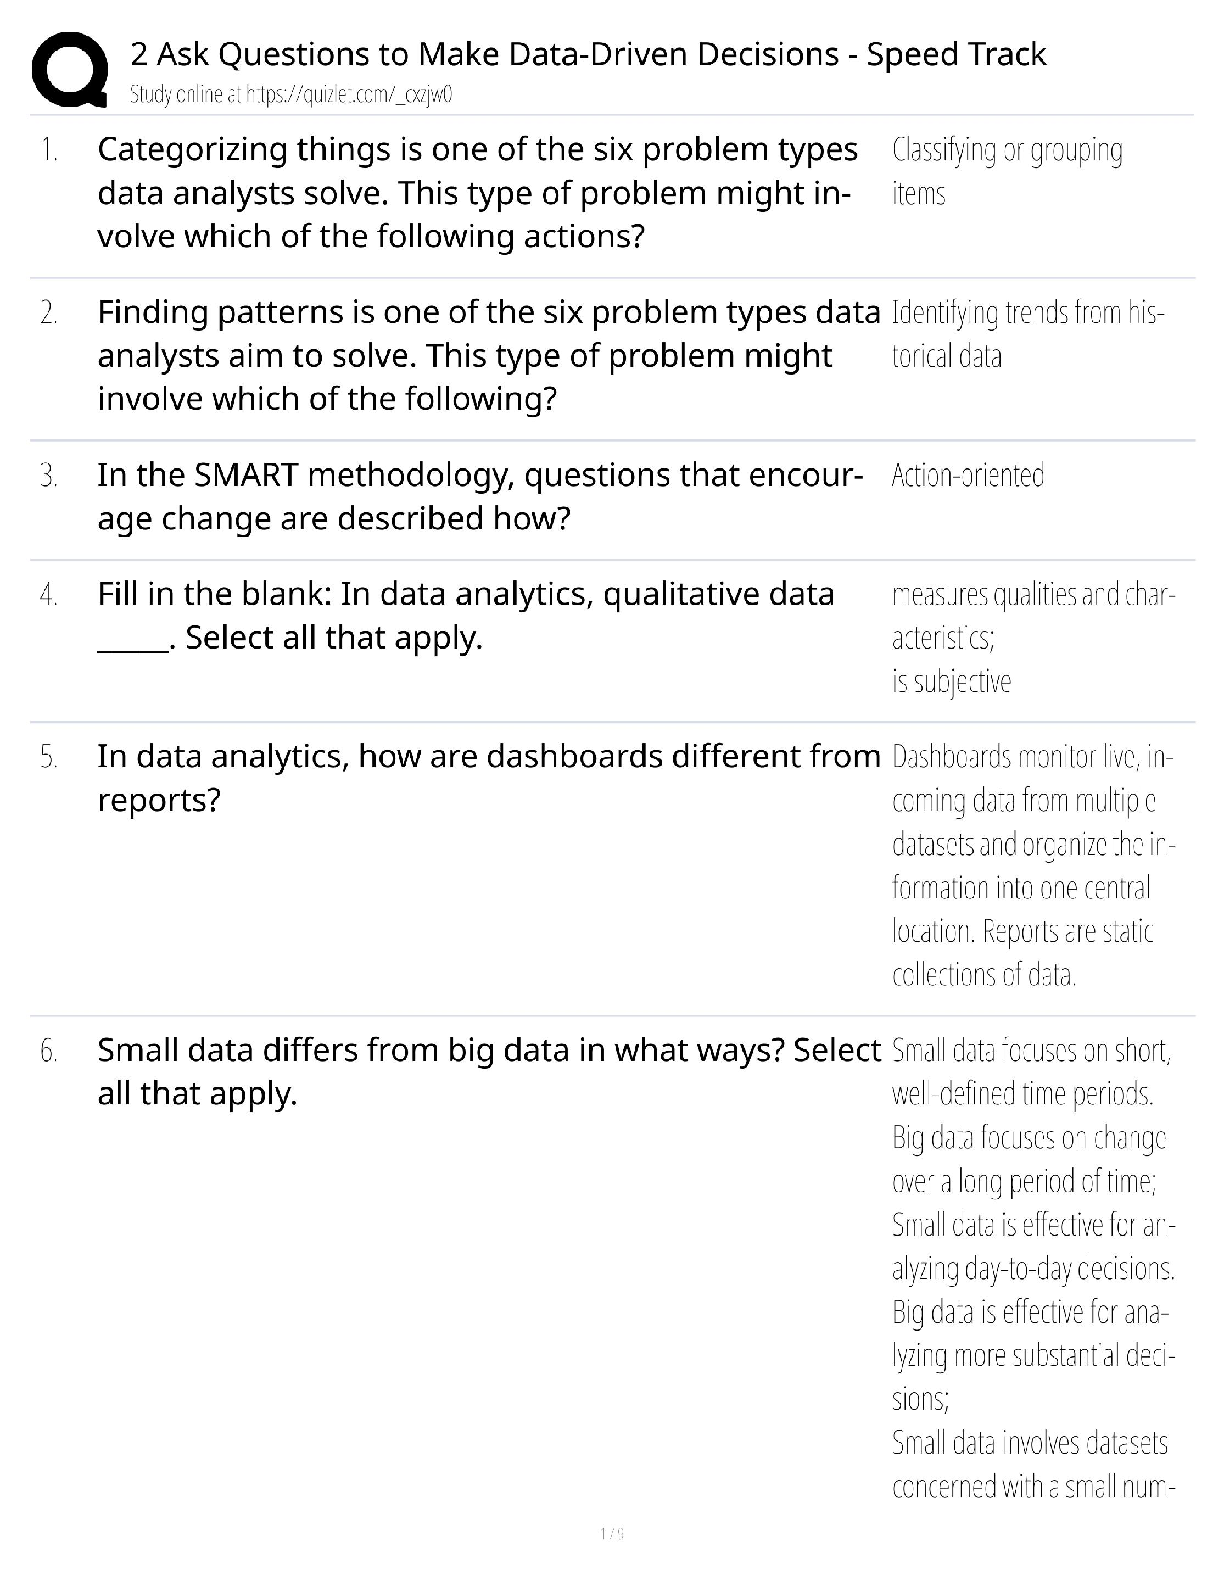Click the small data versus big data question
Image resolution: width=1224 pixels, height=1584 pixels.
tap(488, 1071)
